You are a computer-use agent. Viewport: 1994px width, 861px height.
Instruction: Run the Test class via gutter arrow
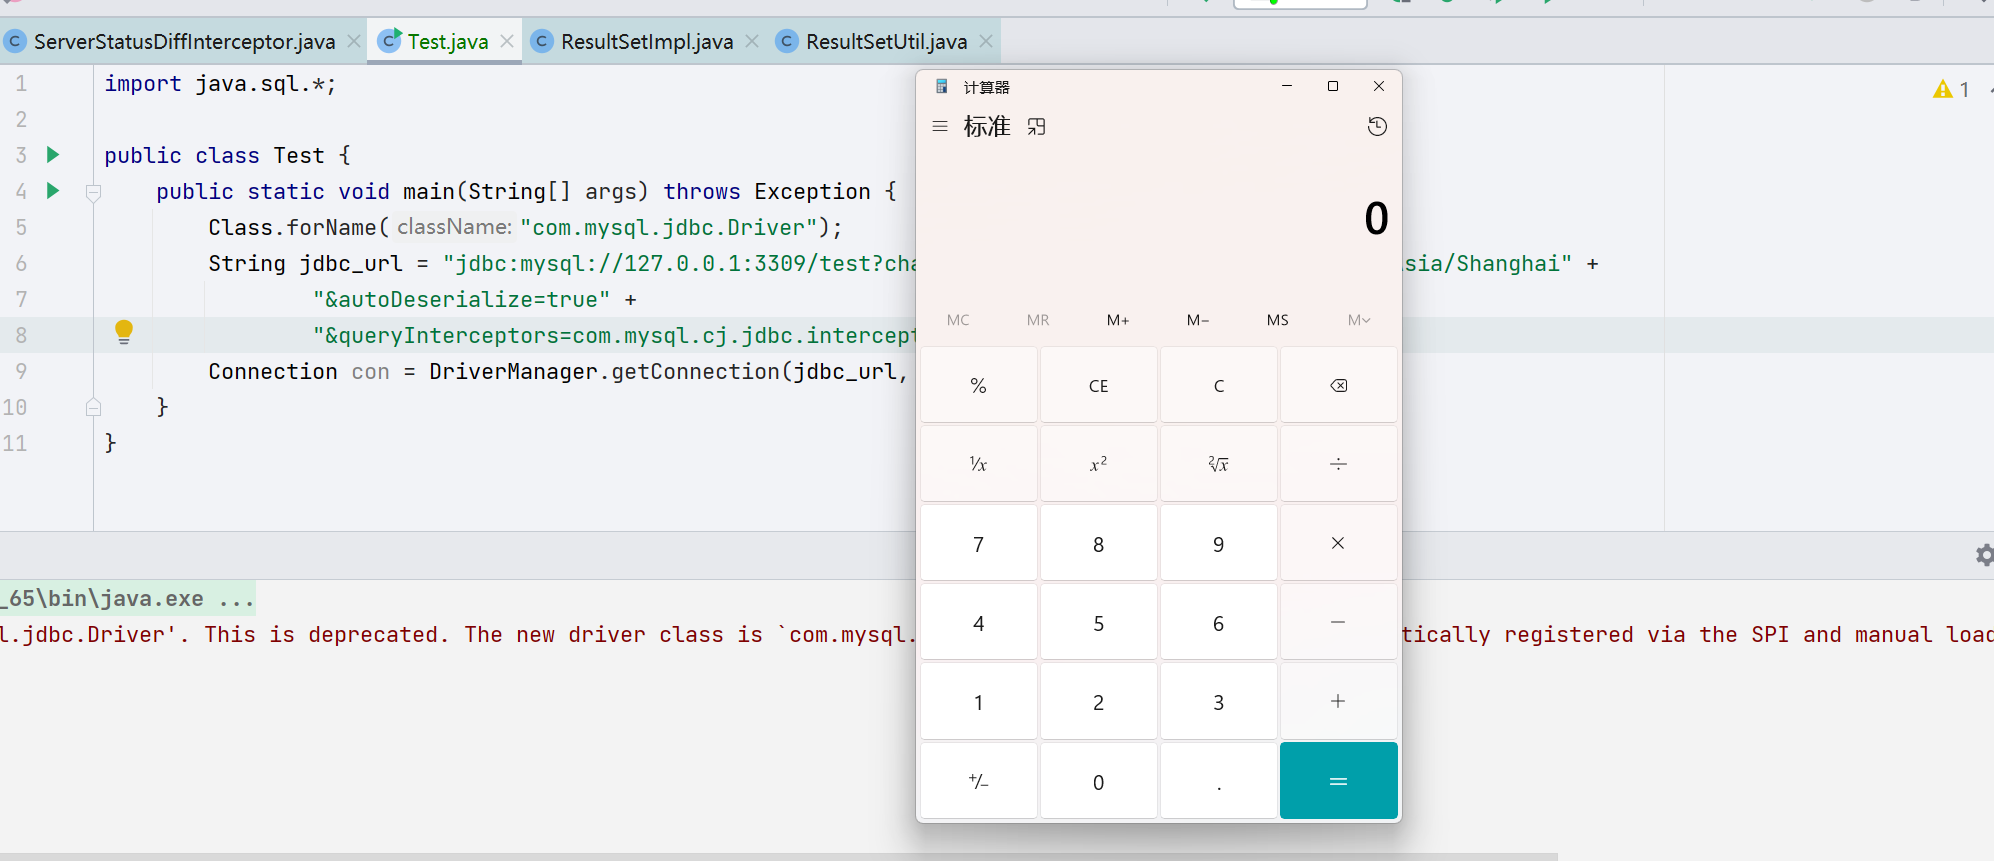point(53,155)
